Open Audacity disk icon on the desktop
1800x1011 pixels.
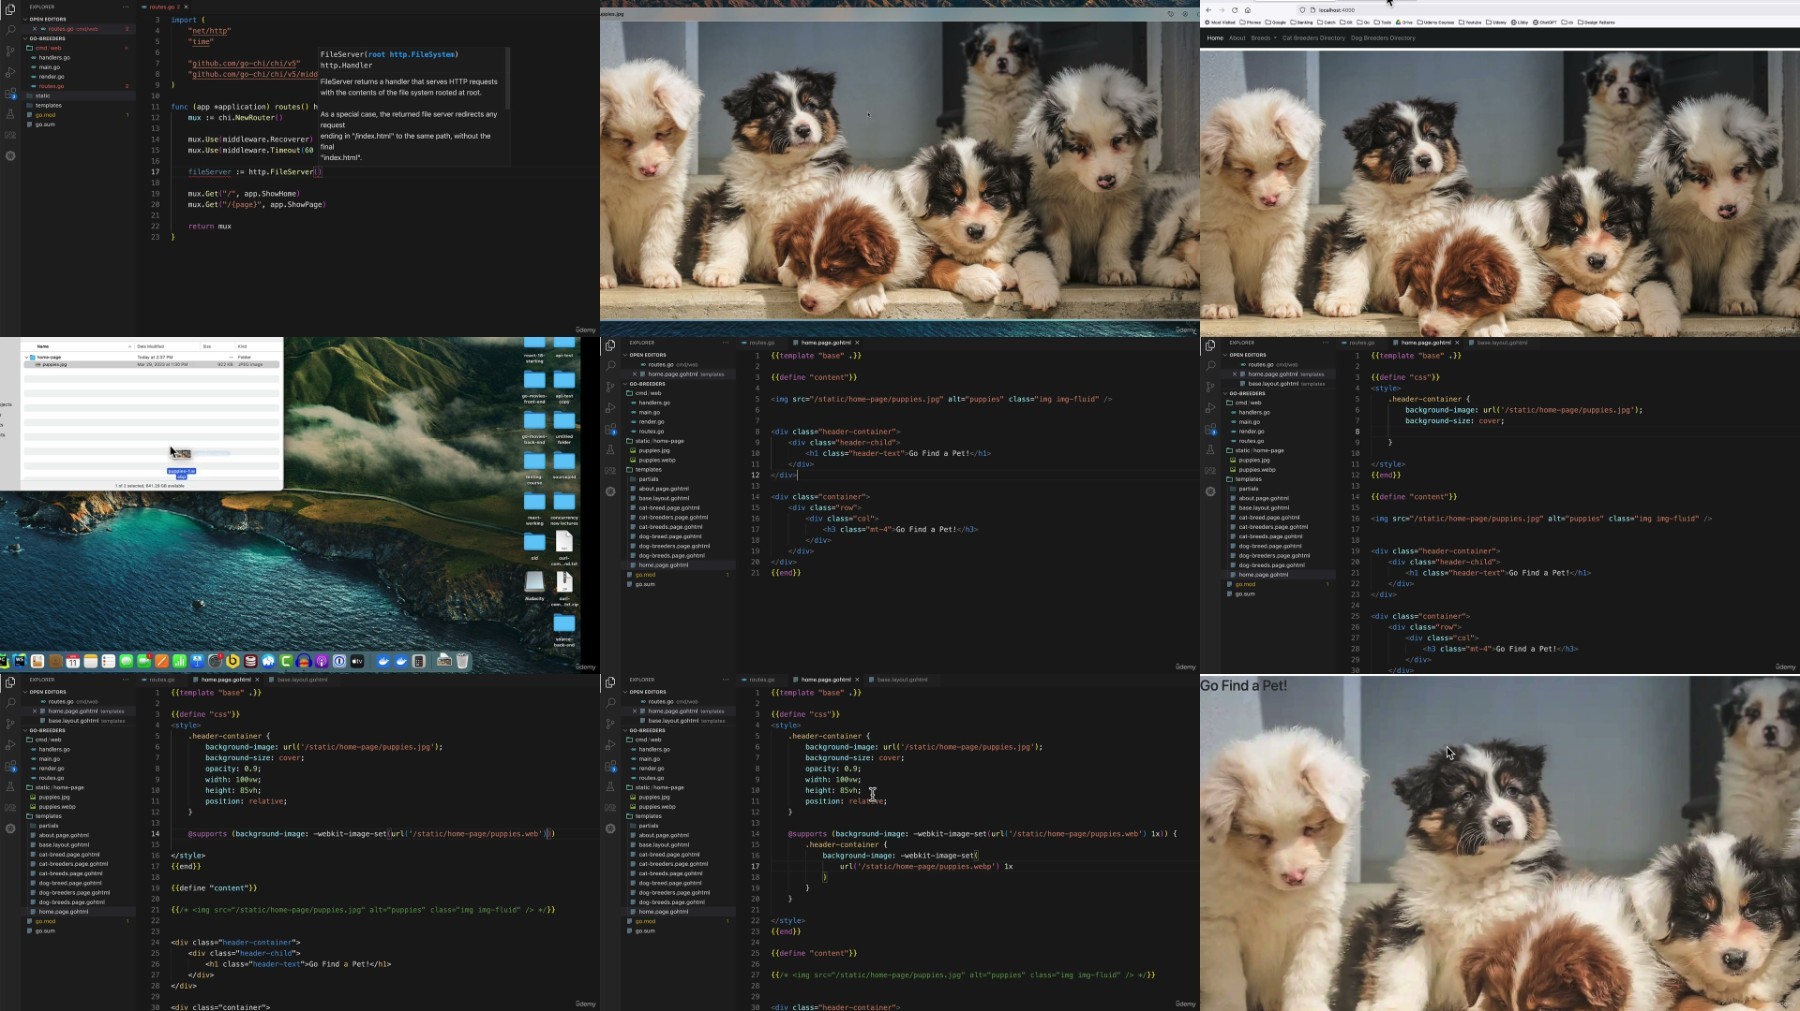(x=535, y=584)
